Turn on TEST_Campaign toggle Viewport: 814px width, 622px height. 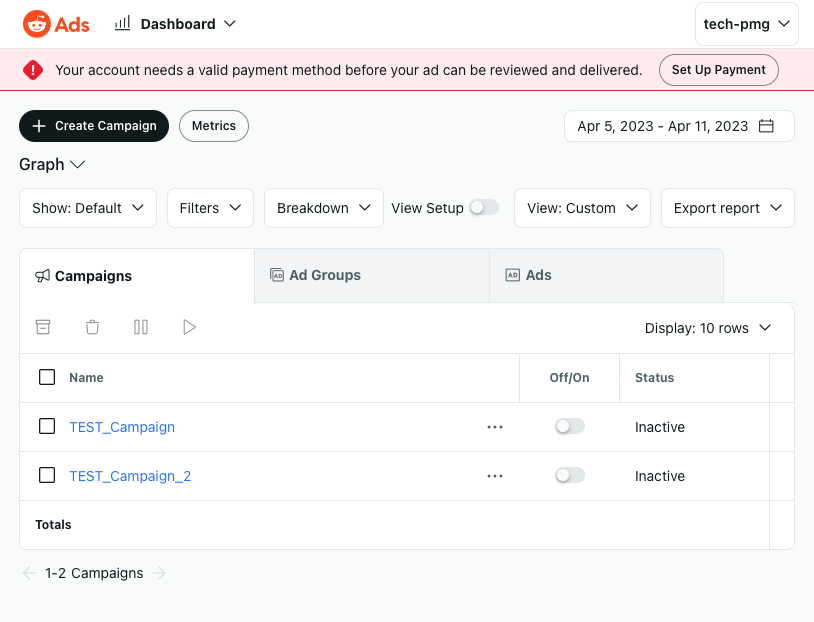[x=569, y=427]
